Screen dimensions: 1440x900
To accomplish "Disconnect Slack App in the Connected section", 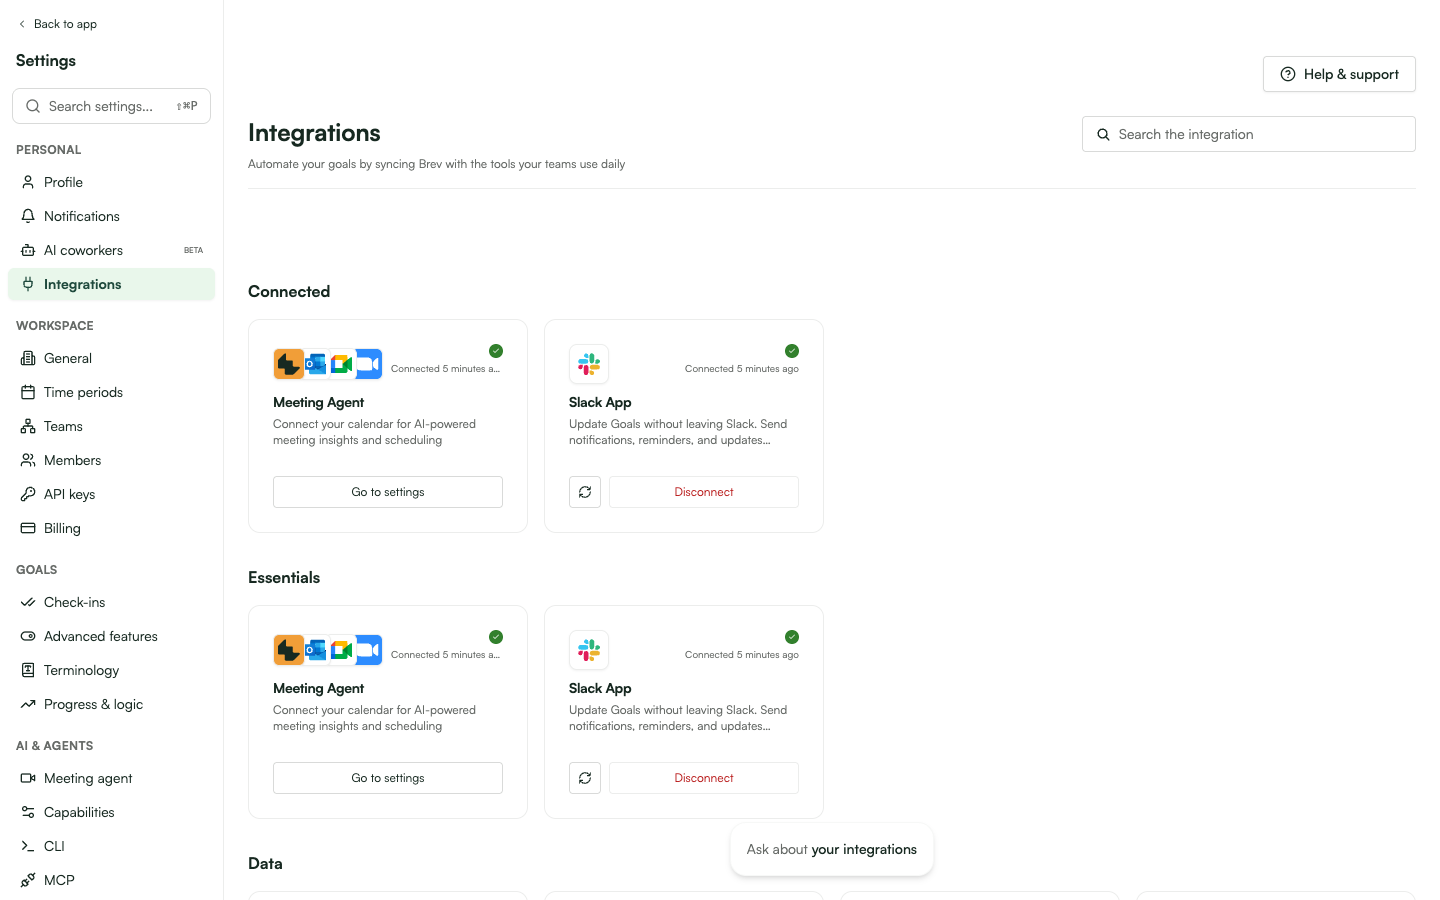I will [x=704, y=492].
